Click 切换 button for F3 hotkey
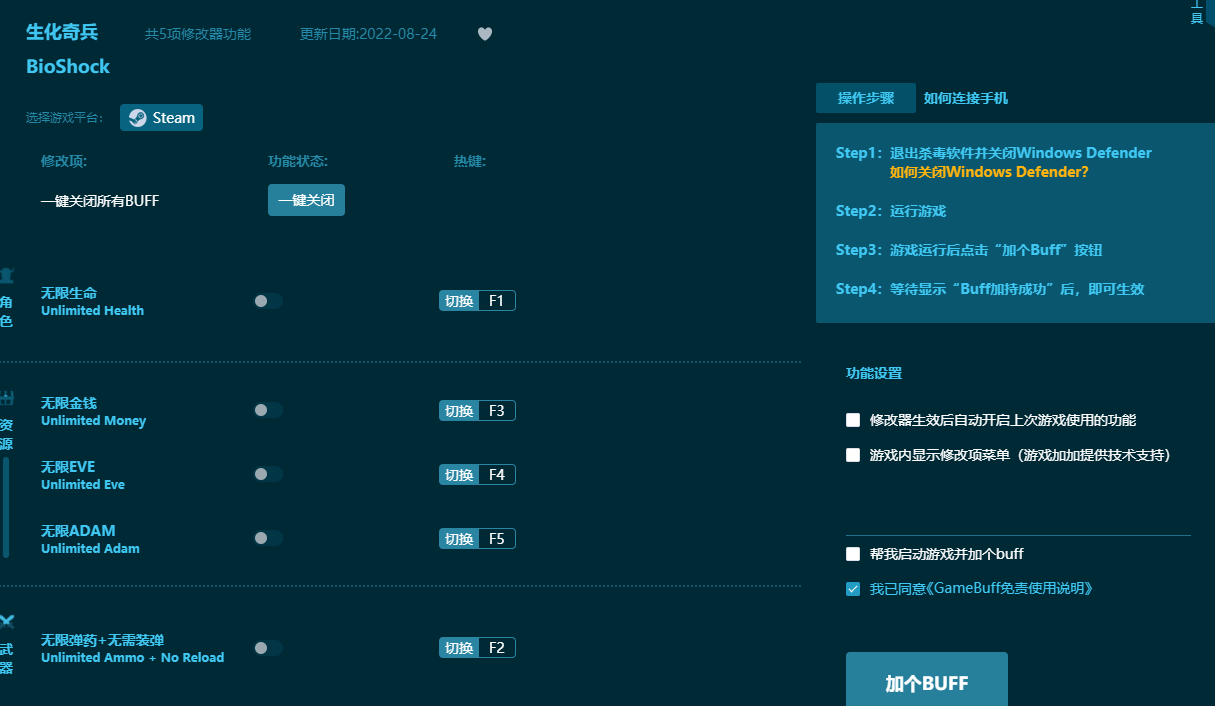The height and width of the screenshot is (706, 1215). click(x=459, y=410)
